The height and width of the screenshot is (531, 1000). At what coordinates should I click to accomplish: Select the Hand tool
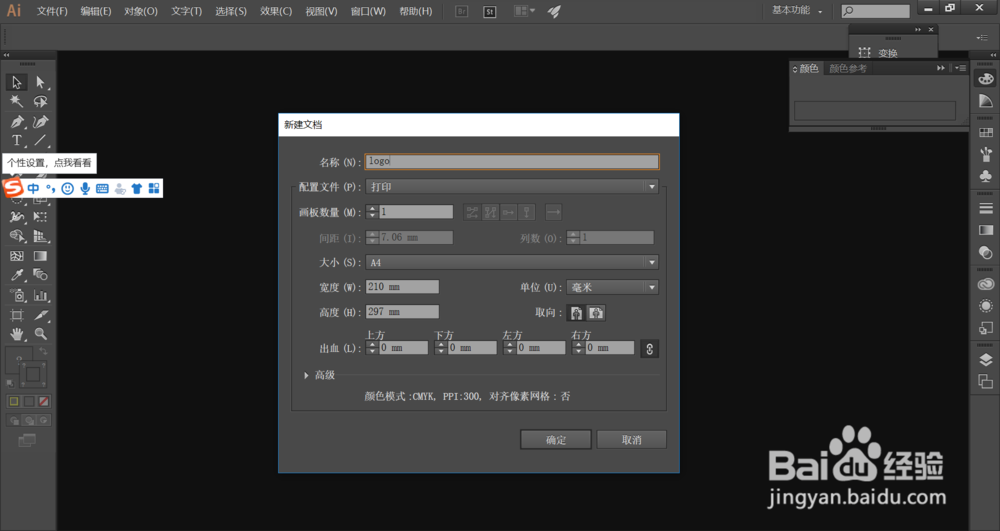tap(17, 334)
